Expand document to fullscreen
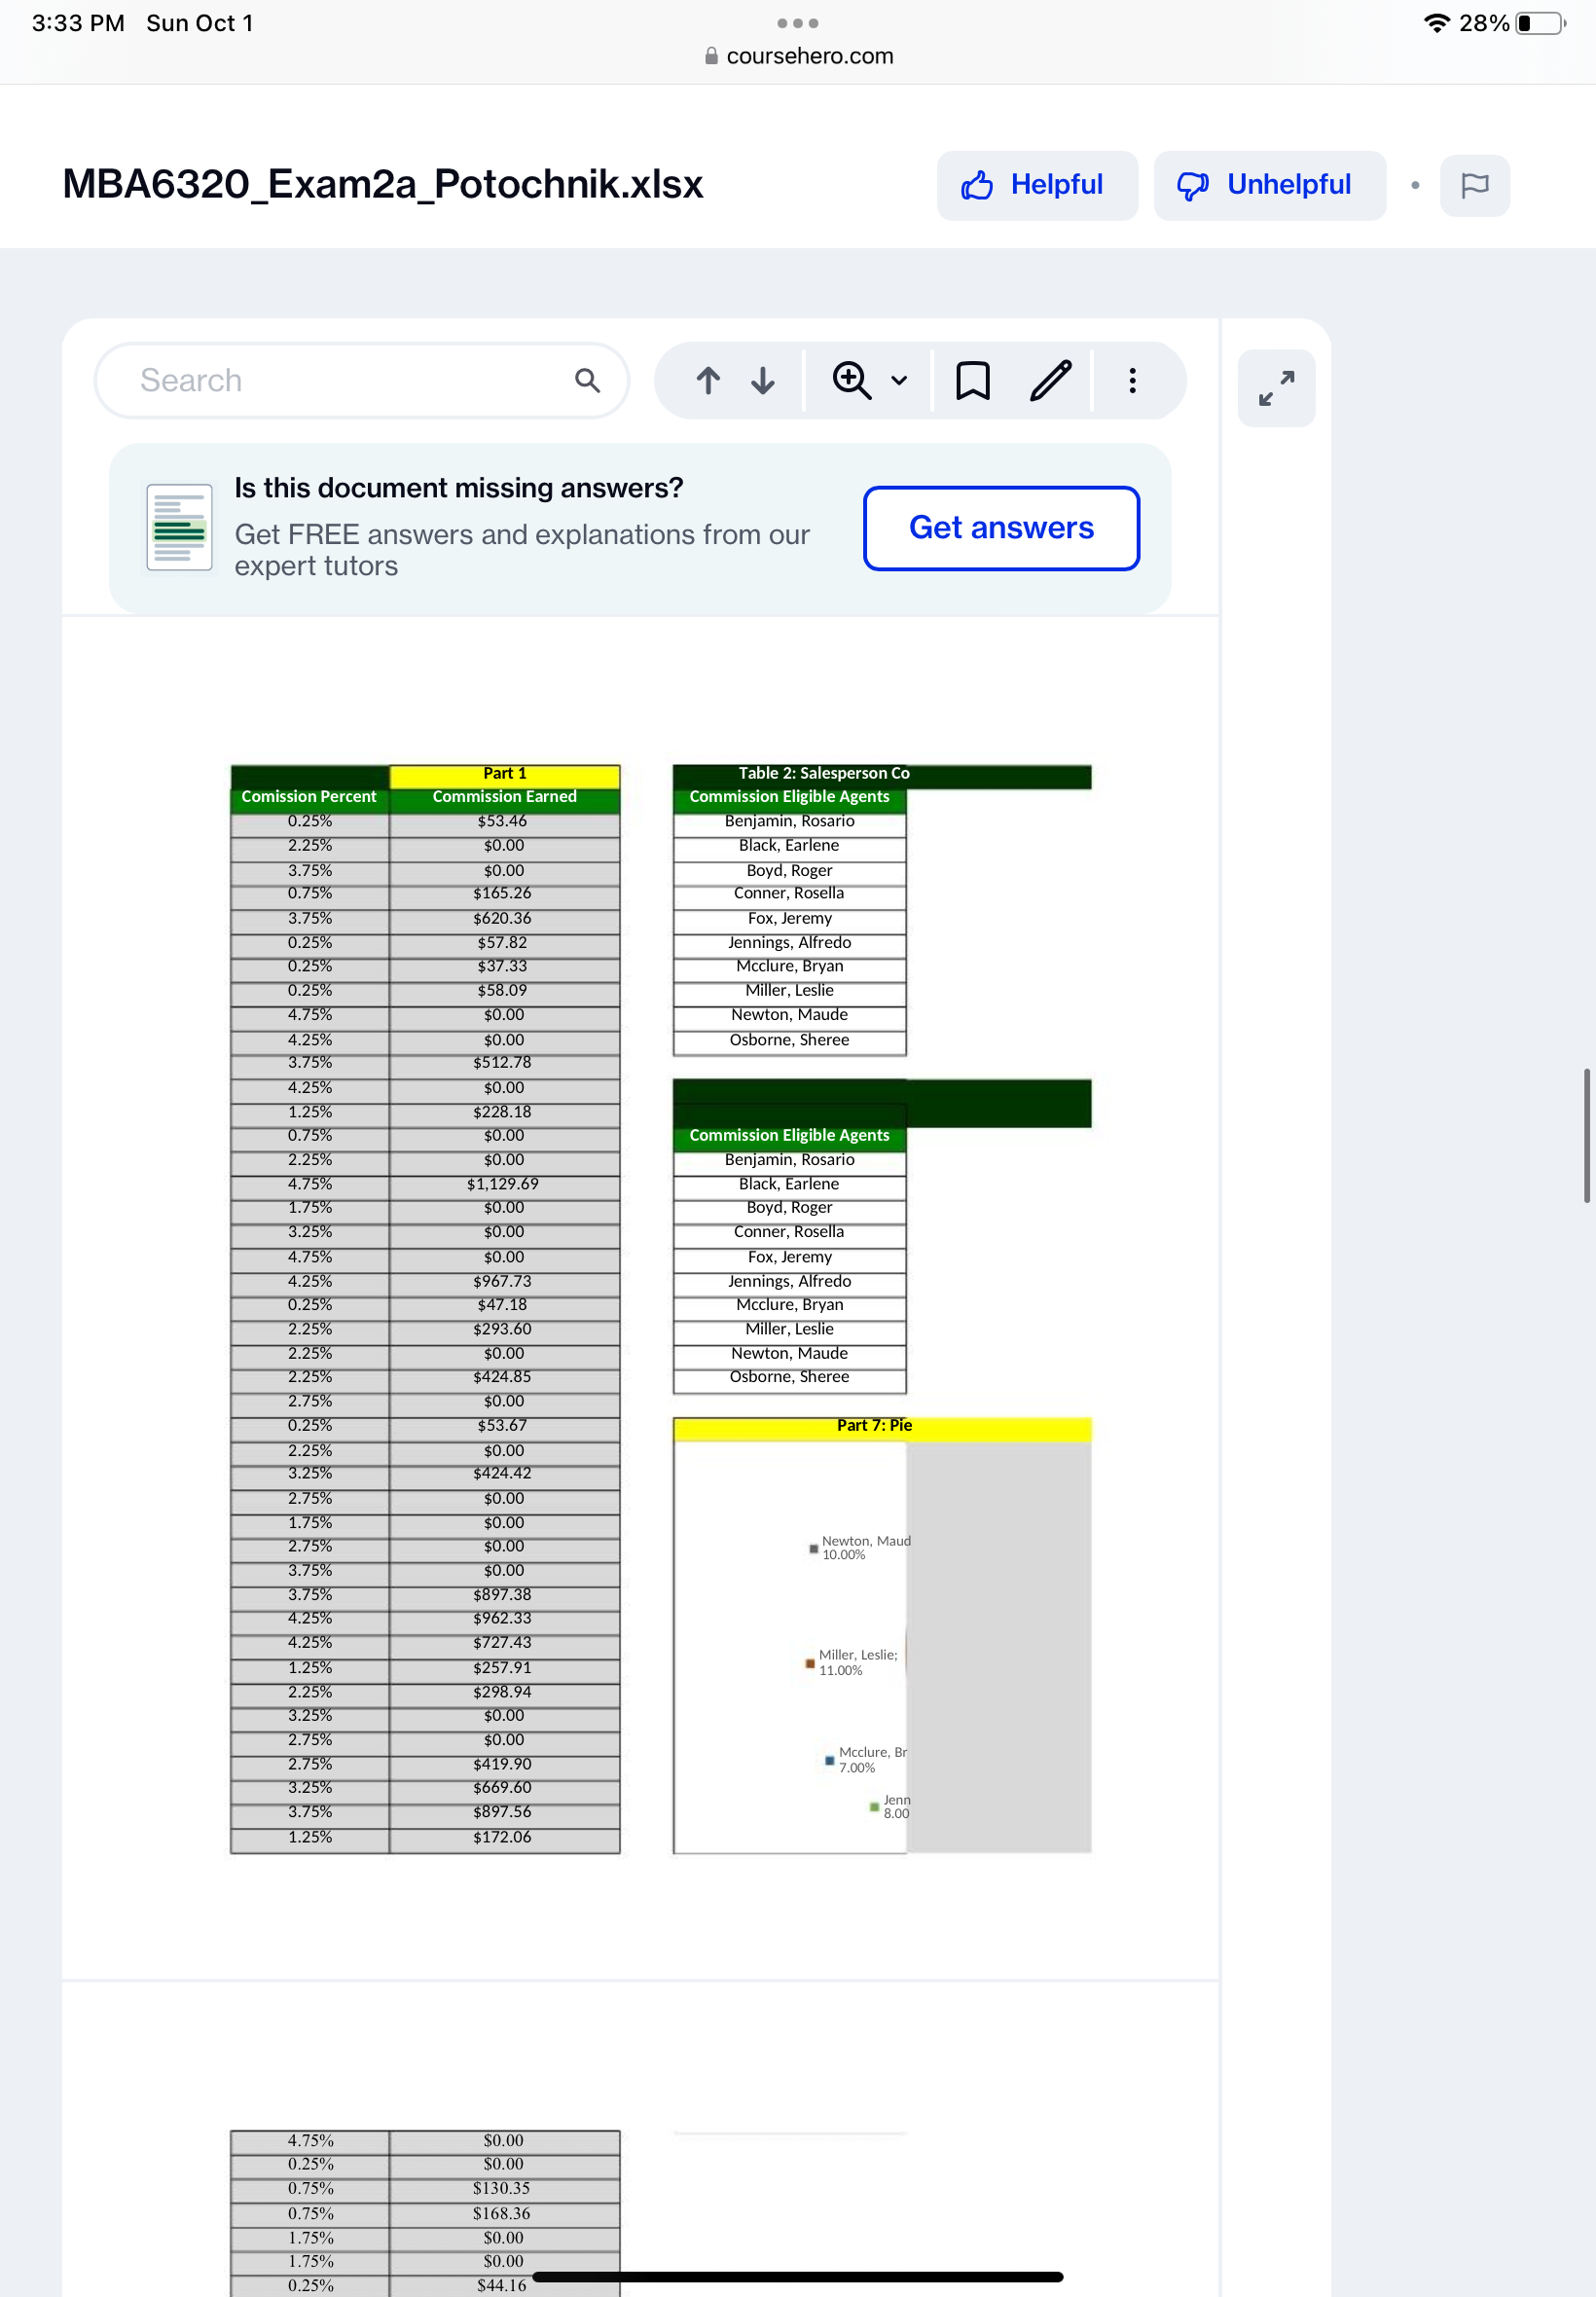 (x=1276, y=388)
